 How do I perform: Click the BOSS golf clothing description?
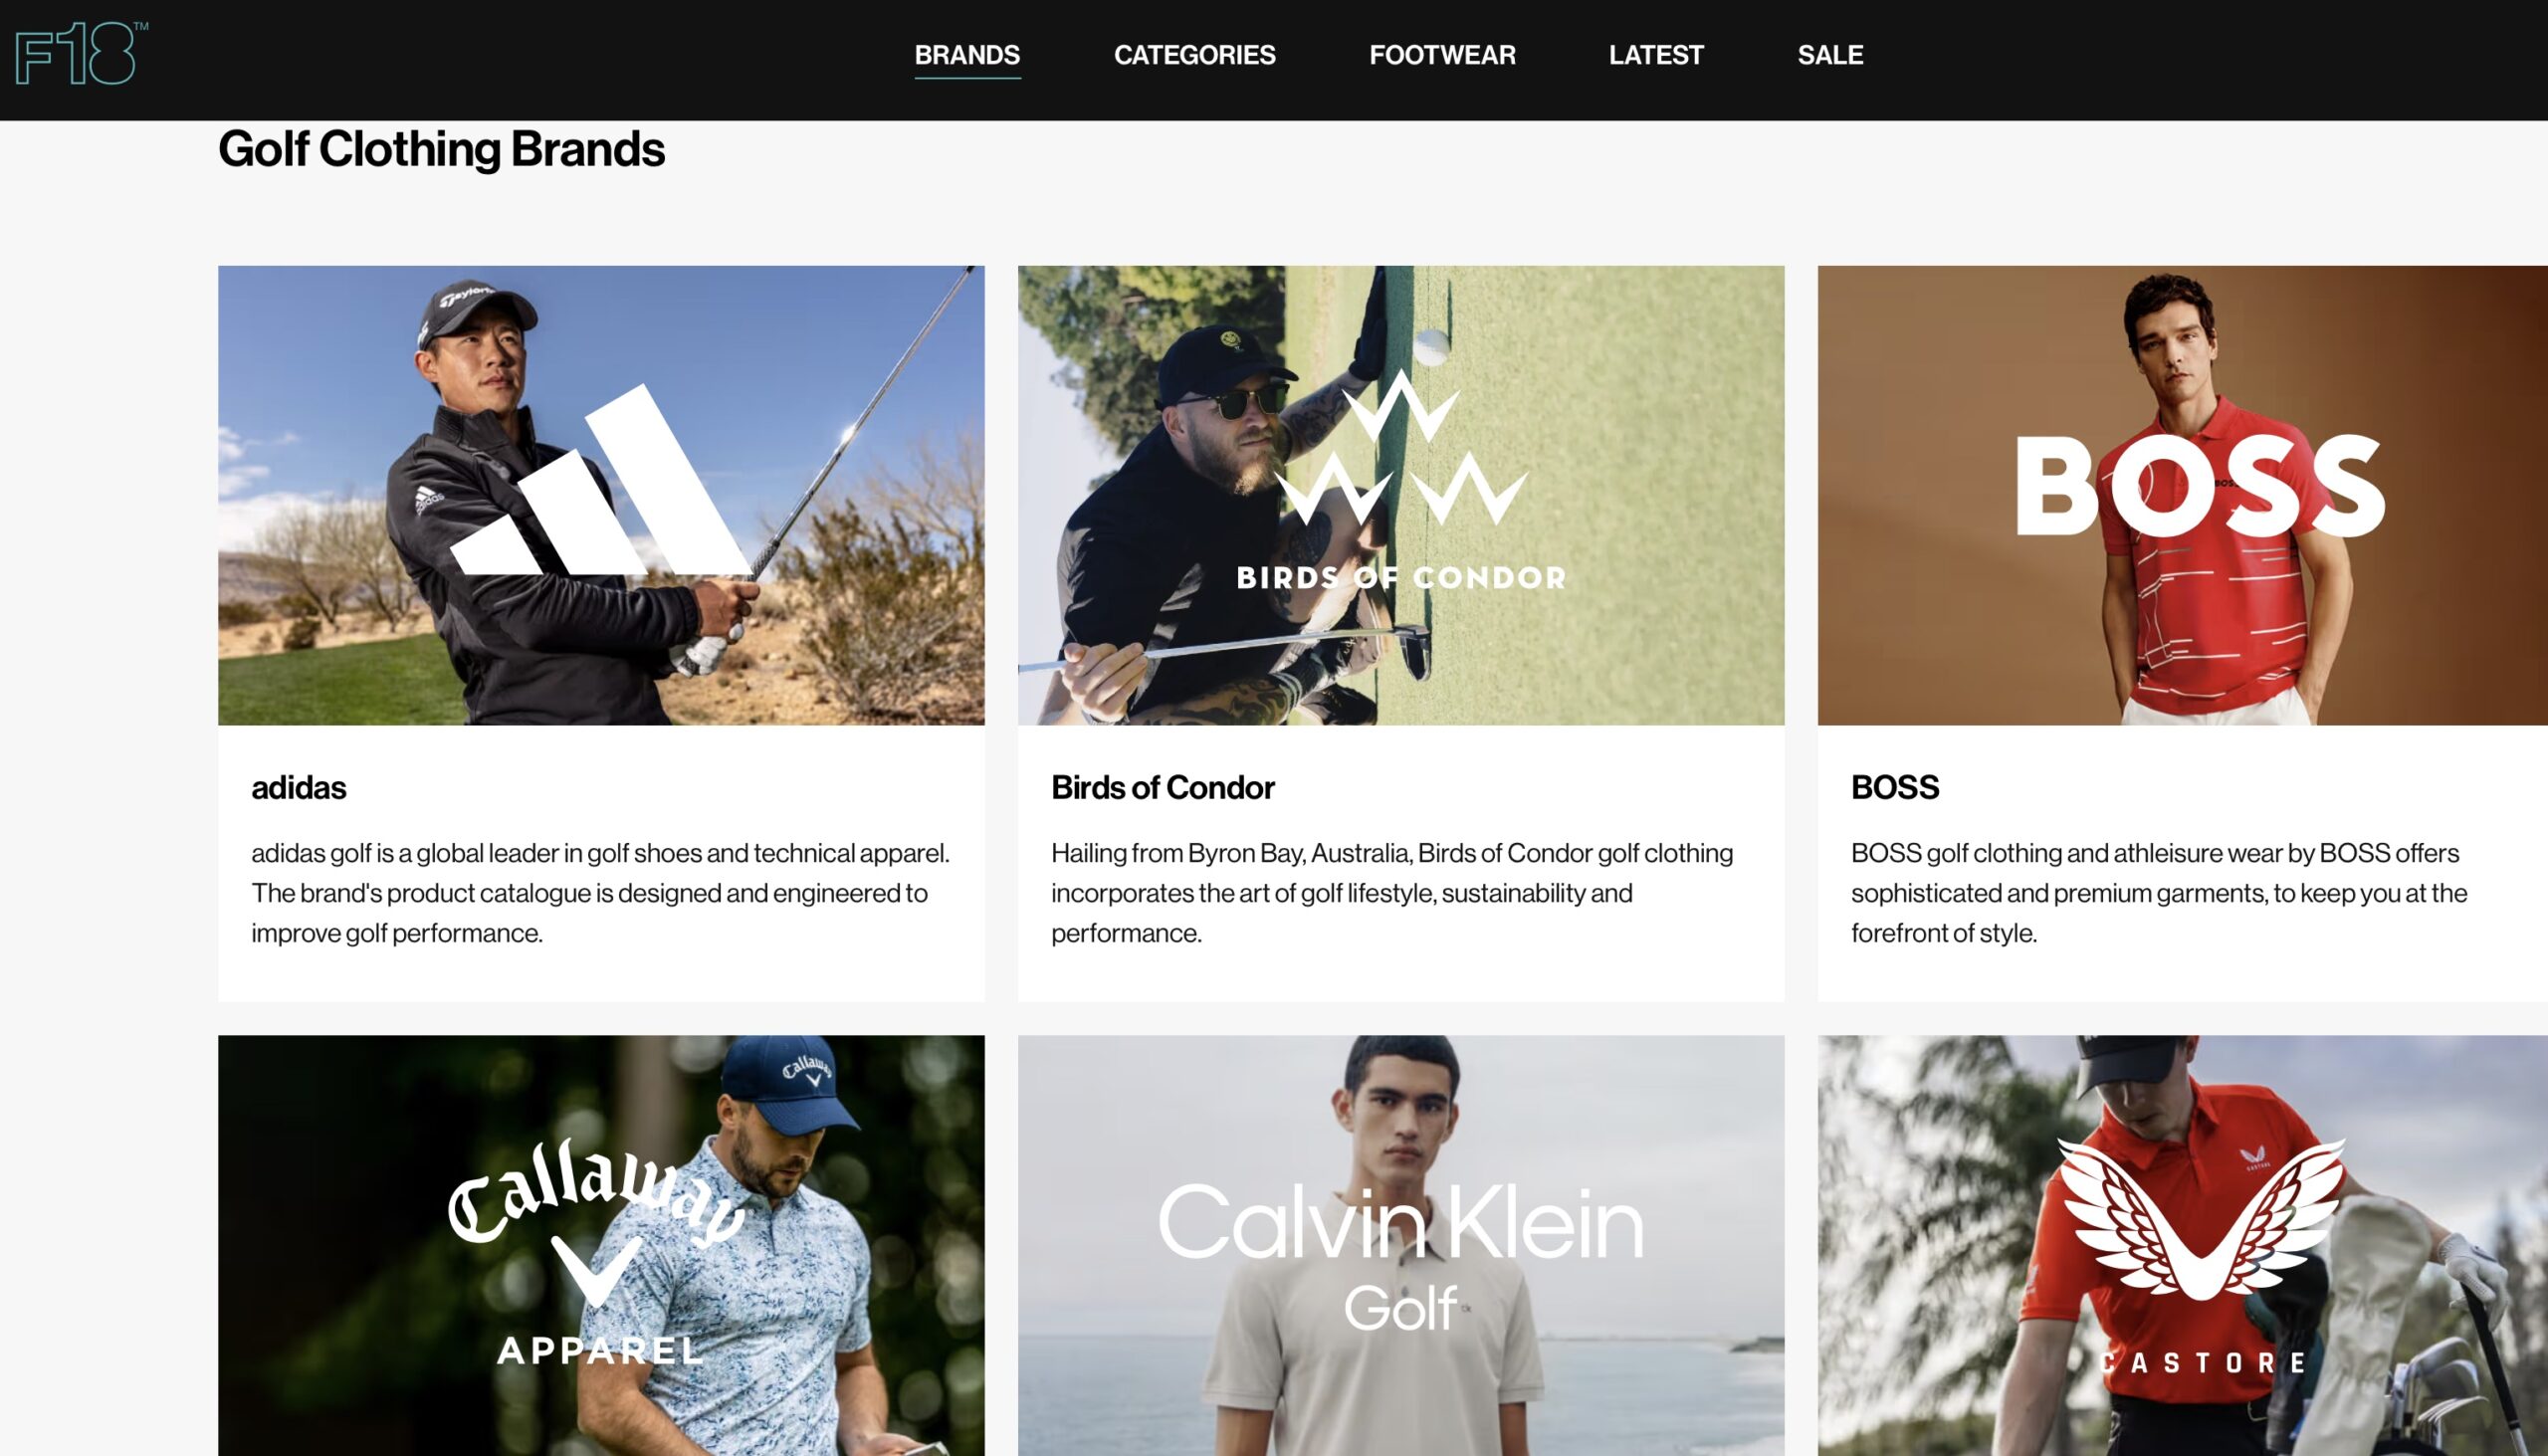tap(2159, 893)
